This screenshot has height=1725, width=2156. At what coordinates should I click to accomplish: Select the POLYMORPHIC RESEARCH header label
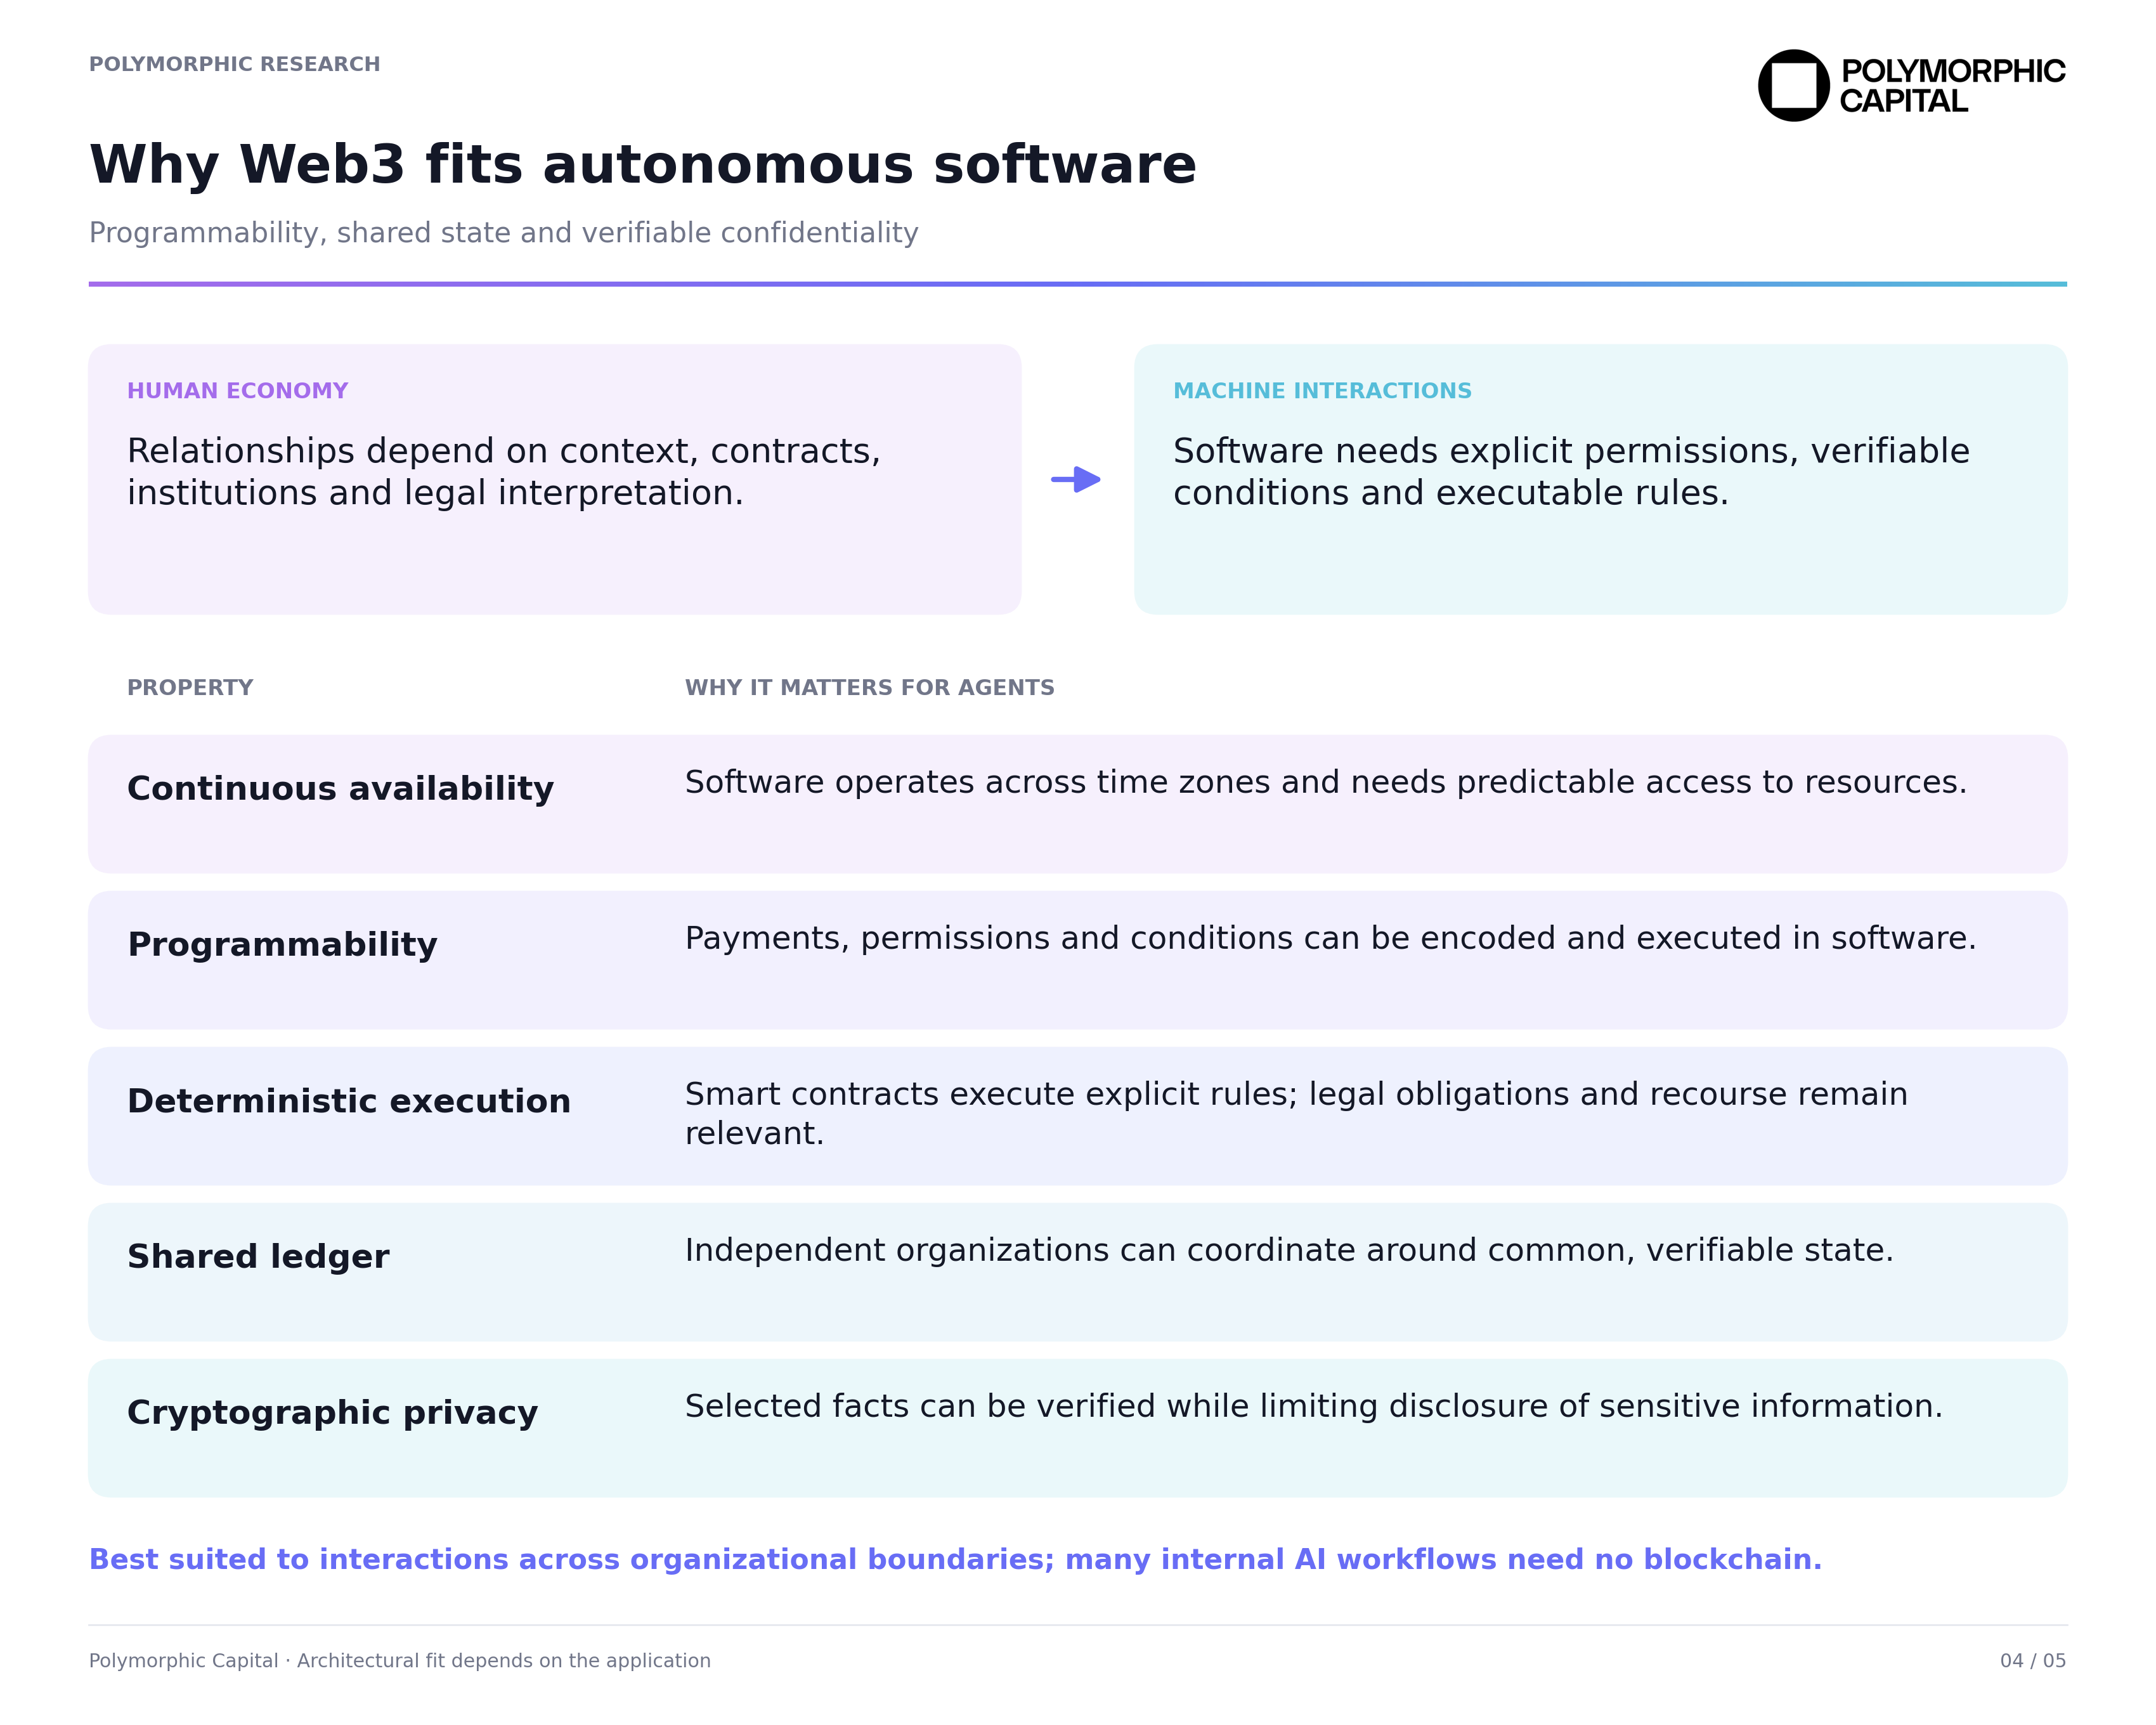click(x=235, y=64)
